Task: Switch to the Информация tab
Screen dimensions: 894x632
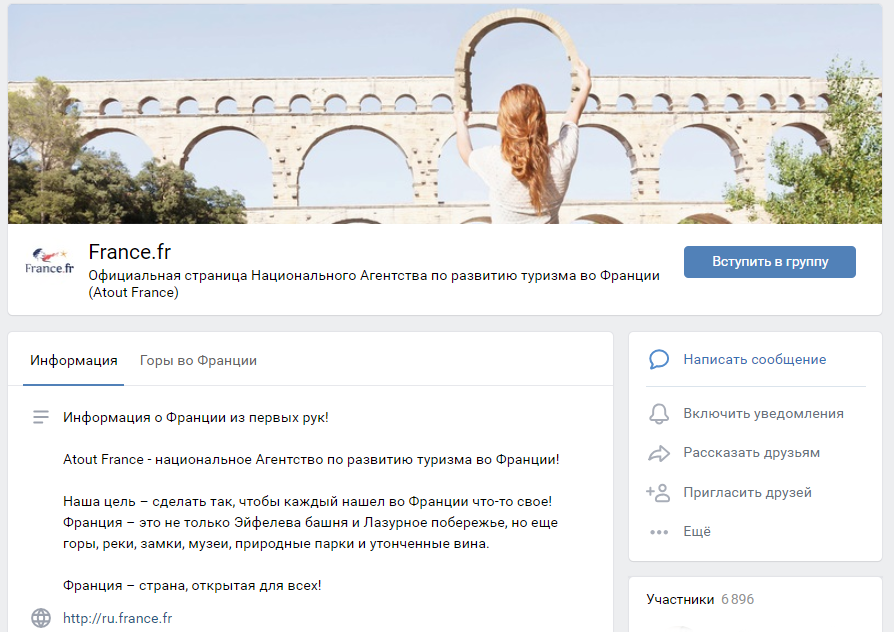Action: (73, 360)
